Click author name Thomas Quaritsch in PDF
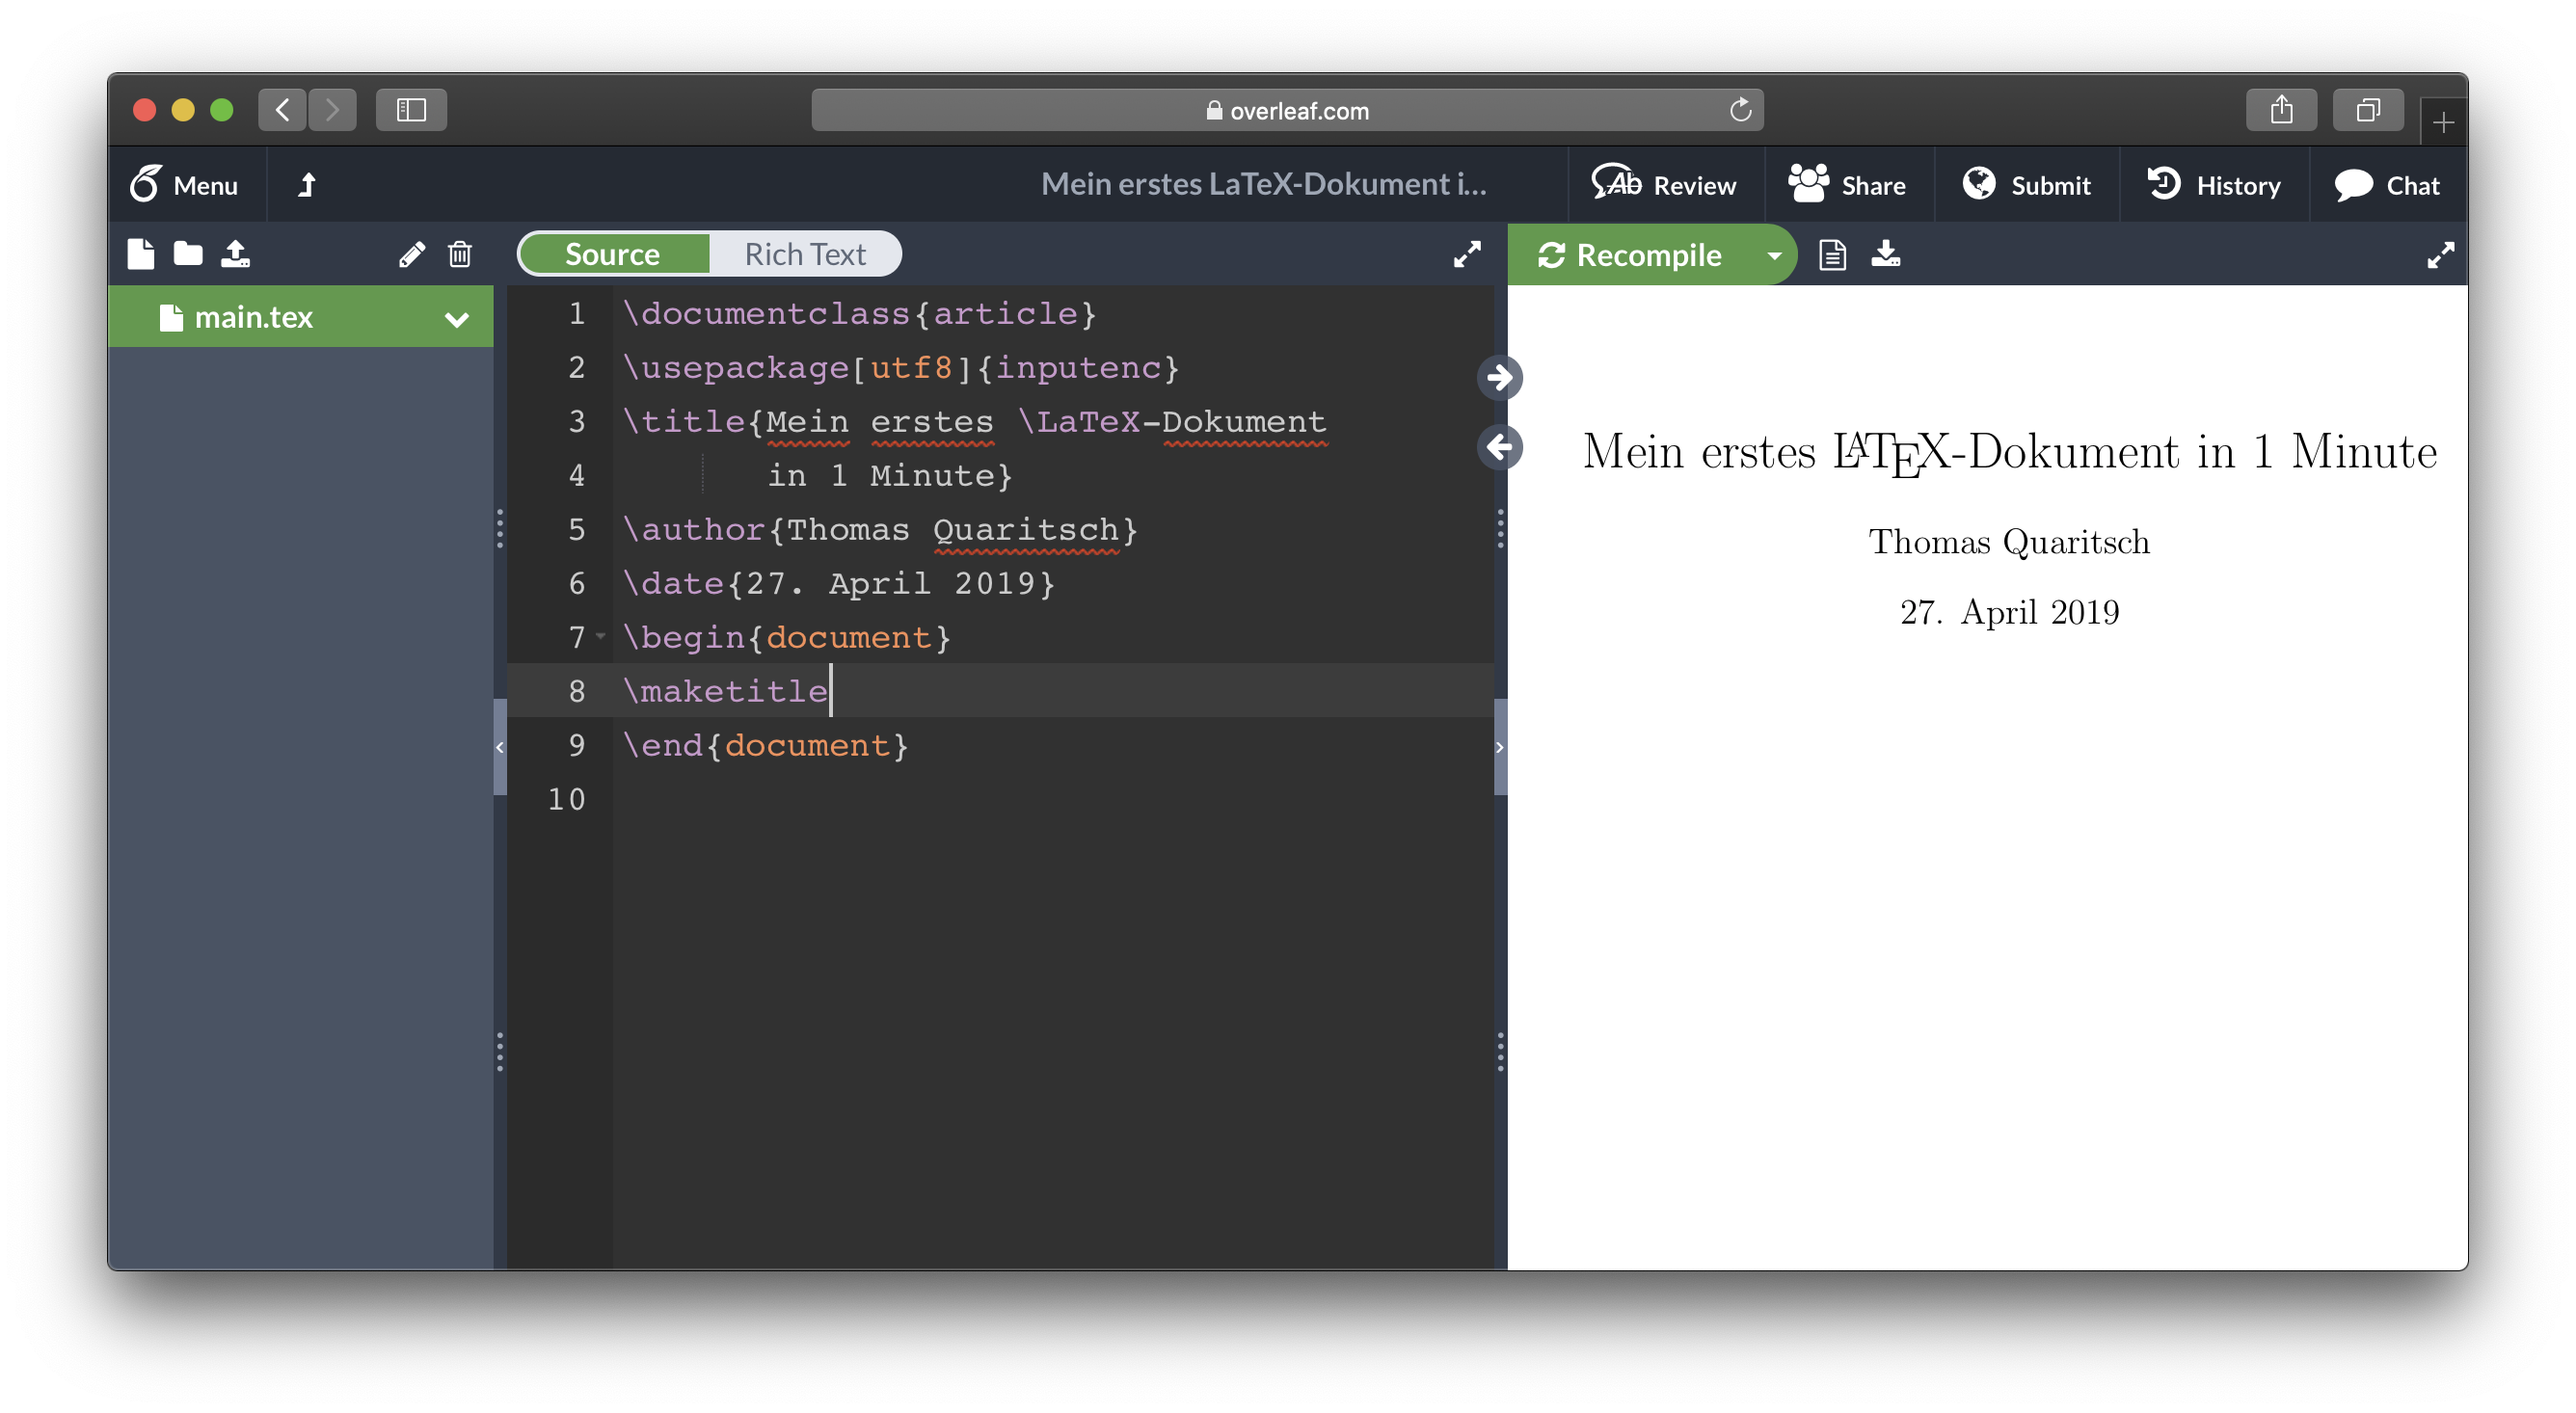This screenshot has width=2576, height=1413. coord(2009,542)
